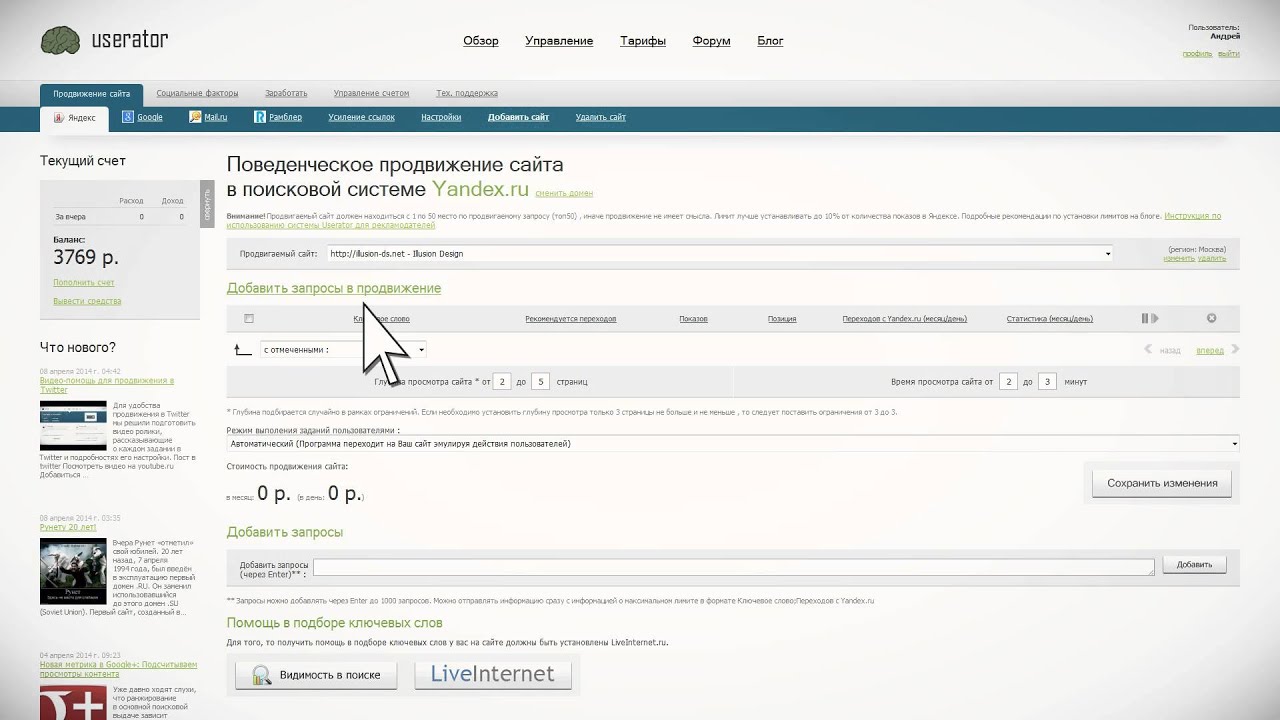1280x720 pixels.
Task: Click 'выйти' logout link
Action: point(1229,54)
